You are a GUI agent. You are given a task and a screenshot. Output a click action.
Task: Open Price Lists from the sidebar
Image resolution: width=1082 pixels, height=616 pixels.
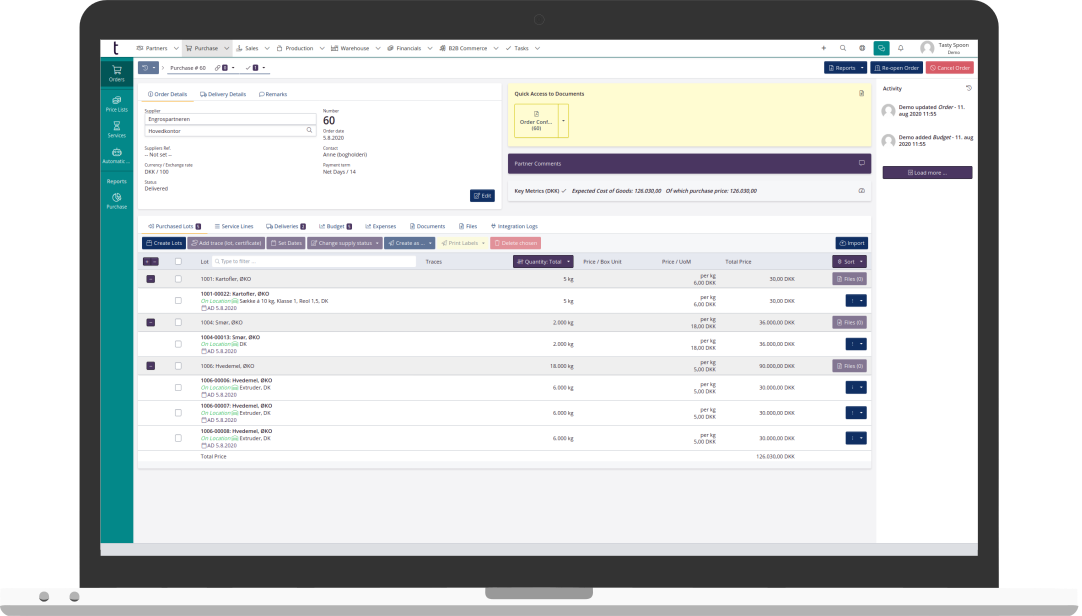coord(117,103)
